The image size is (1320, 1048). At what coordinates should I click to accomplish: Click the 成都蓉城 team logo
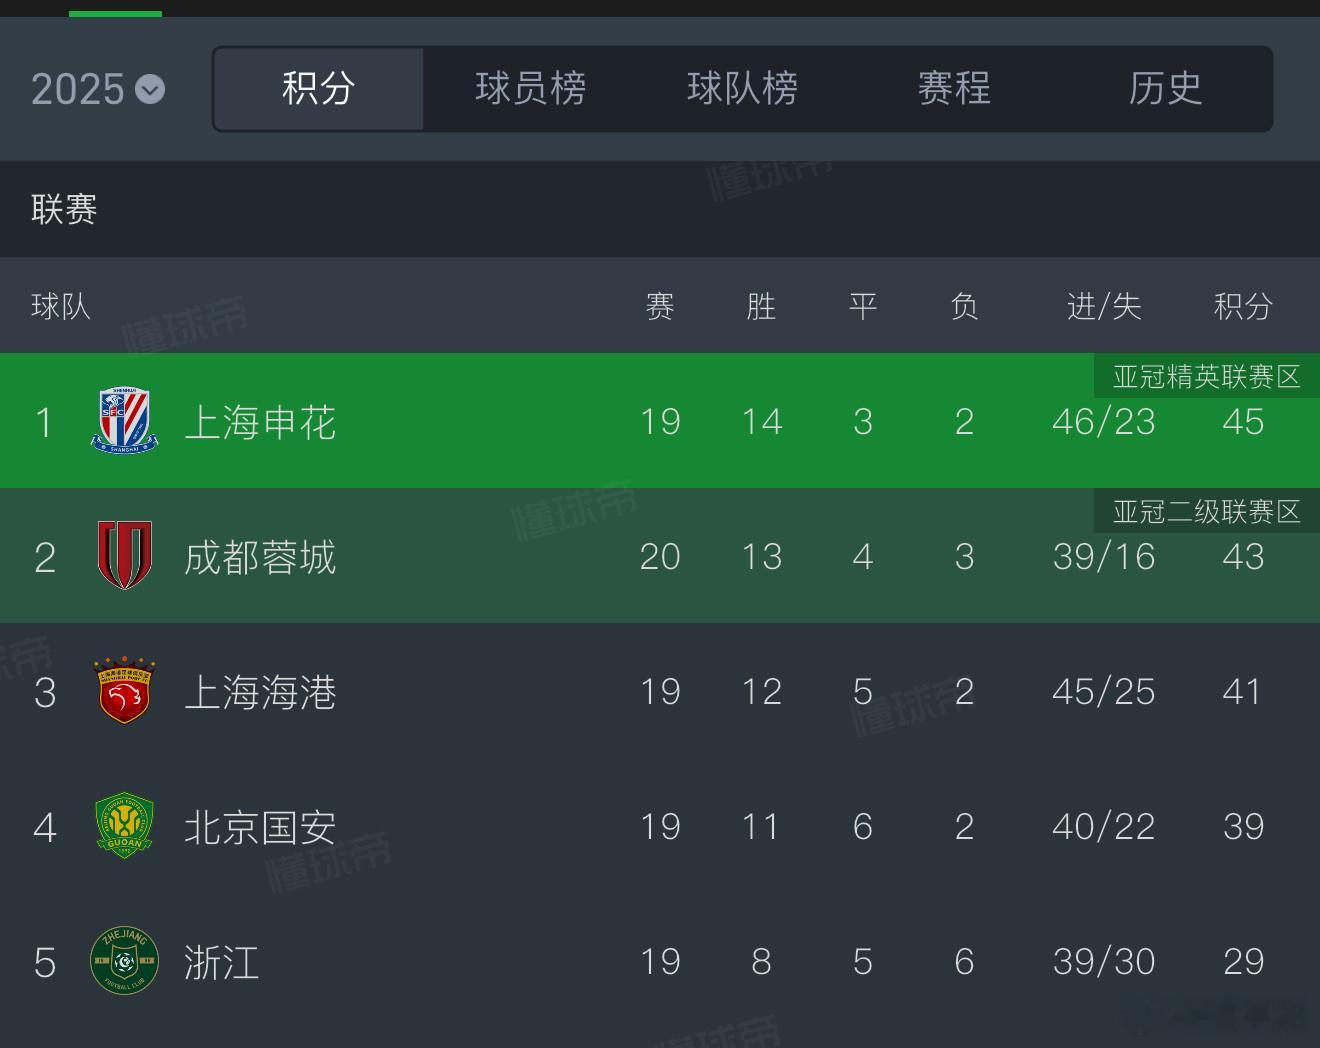coord(124,556)
